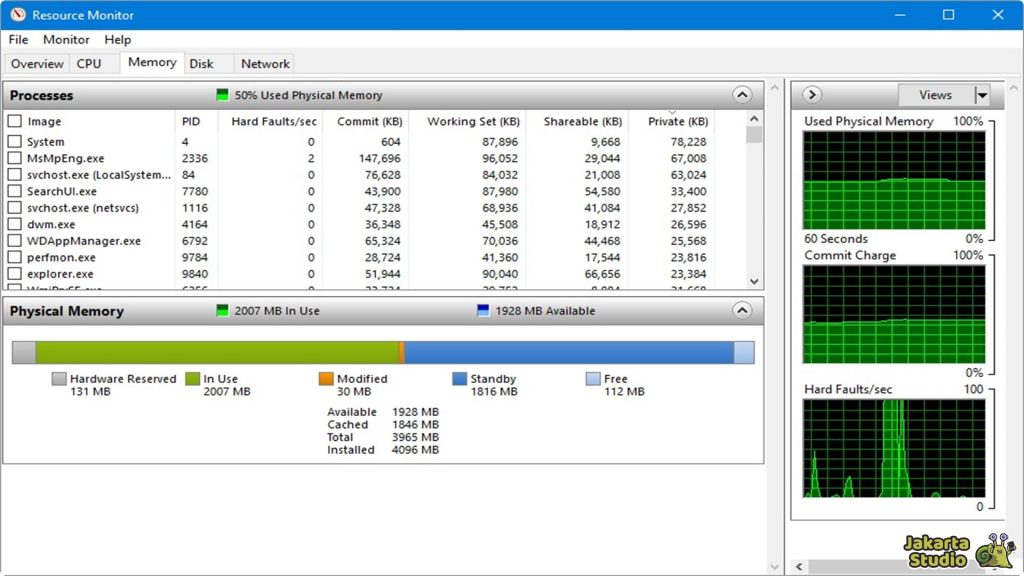Image resolution: width=1024 pixels, height=576 pixels.
Task: Check the SearchUI.exe checkbox
Action: [x=15, y=190]
